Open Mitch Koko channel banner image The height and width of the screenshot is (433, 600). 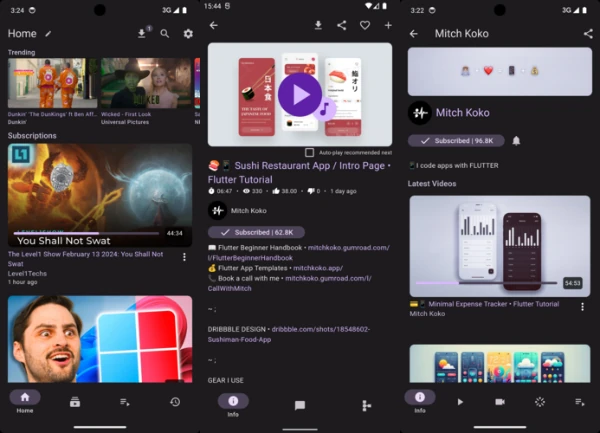tap(500, 72)
